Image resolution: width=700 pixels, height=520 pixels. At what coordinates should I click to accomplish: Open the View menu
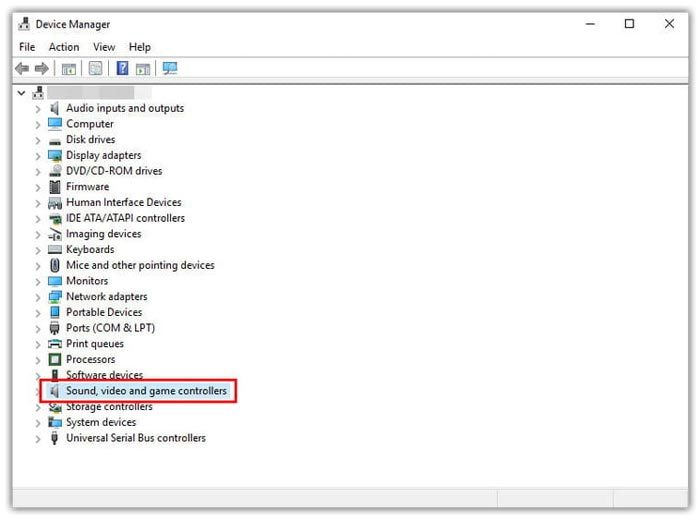coord(104,47)
